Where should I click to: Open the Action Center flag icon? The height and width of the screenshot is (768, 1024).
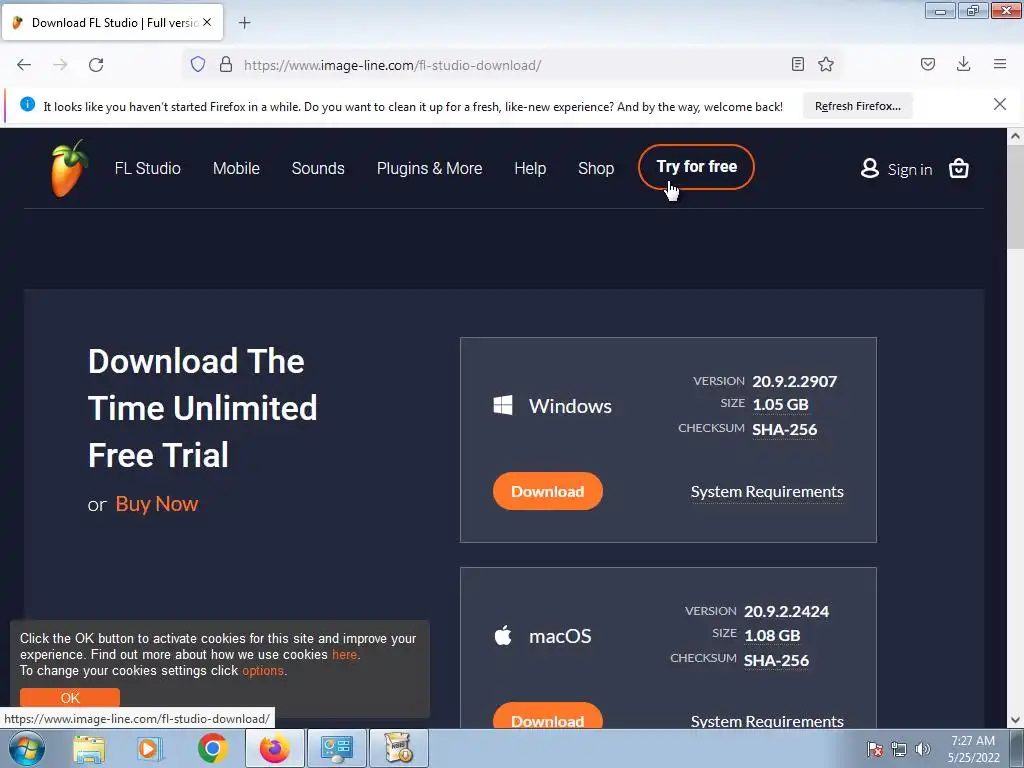pyautogui.click(x=875, y=749)
